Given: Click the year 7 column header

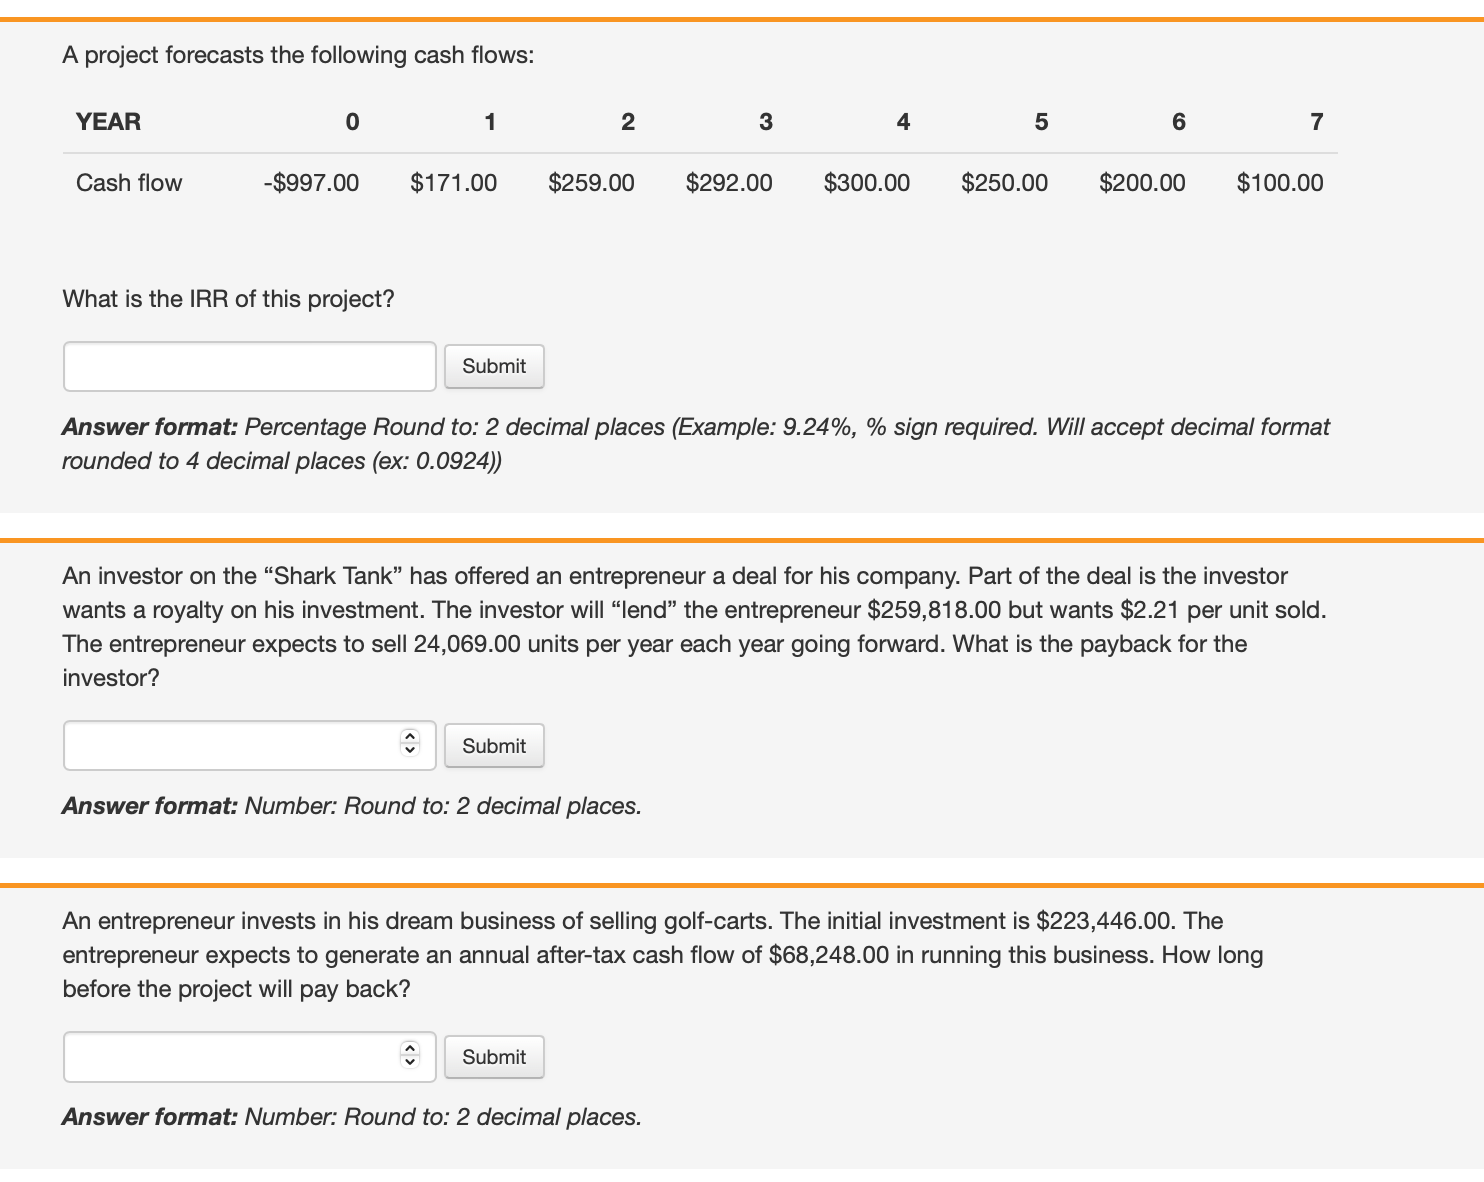Looking at the screenshot, I should (x=1317, y=122).
